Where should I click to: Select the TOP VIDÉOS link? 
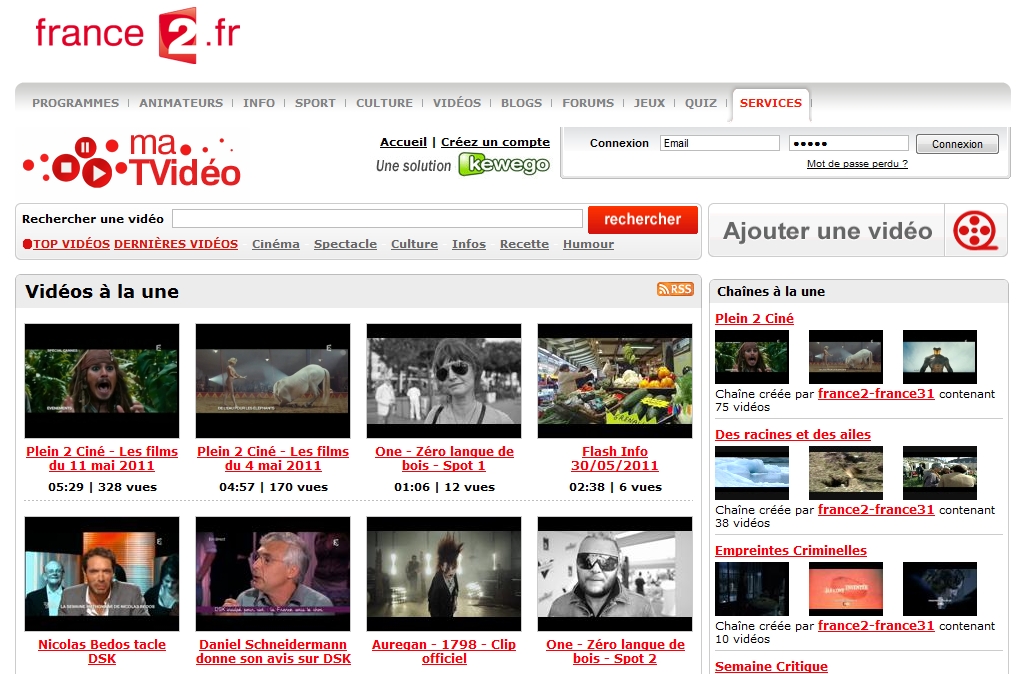pyautogui.click(x=71, y=244)
